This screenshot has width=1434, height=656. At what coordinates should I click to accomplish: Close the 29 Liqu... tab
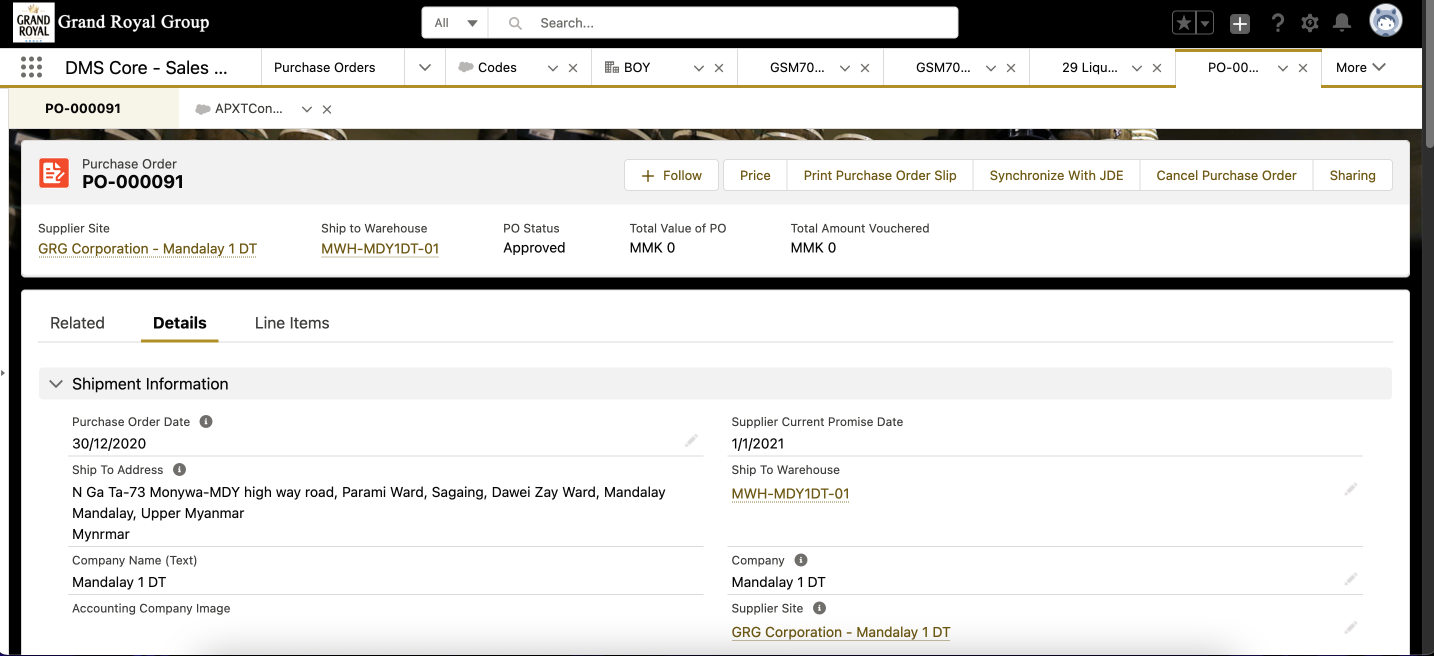pyautogui.click(x=1157, y=68)
